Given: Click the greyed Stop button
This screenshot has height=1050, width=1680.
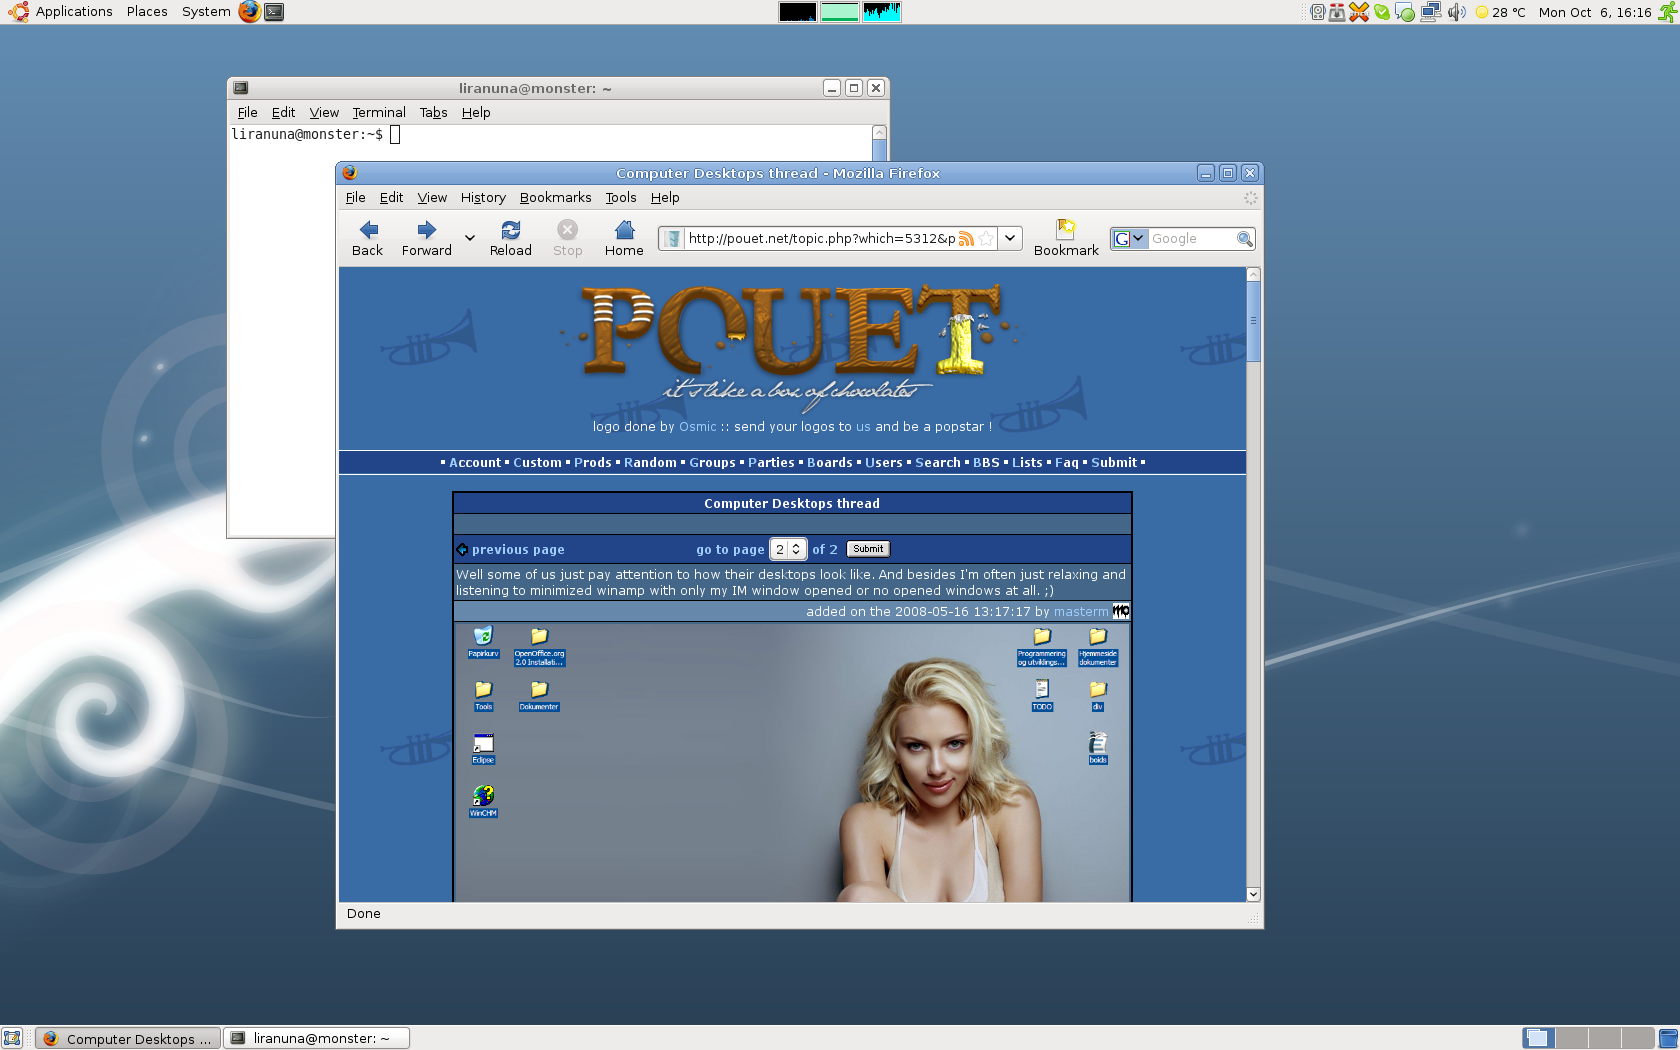Looking at the screenshot, I should click(x=568, y=238).
